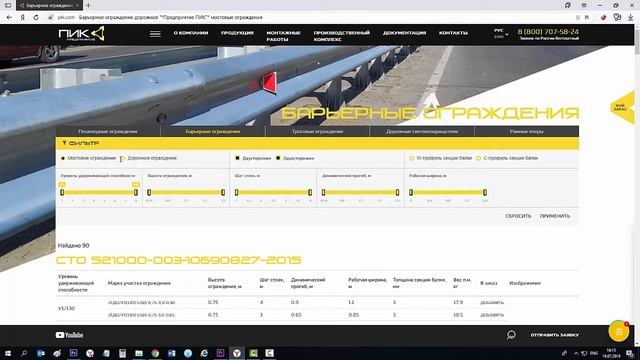Screen dimensions: 640x360
Task: Open Yandex Browser in taskbar
Action: [x=237, y=353]
